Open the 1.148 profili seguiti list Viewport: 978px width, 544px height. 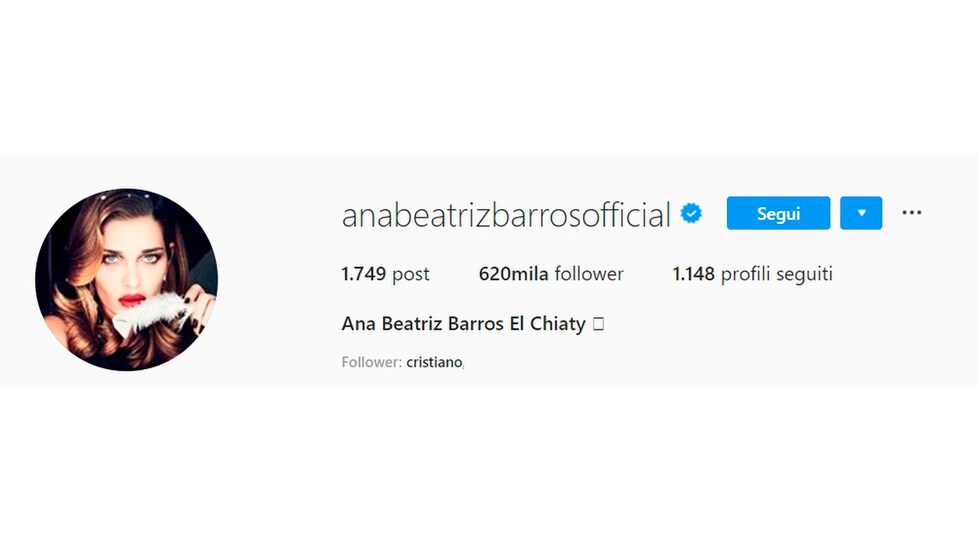point(752,274)
